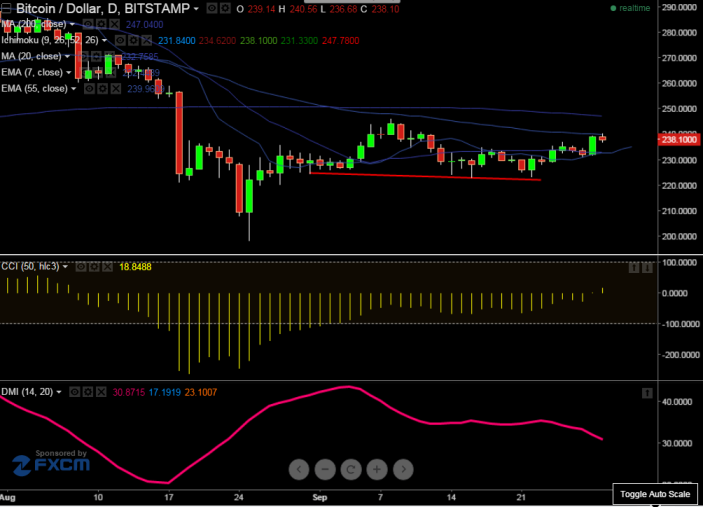Viewport: 703px width, 507px height.
Task: Click Toggle Auto Scale button
Action: pos(655,494)
